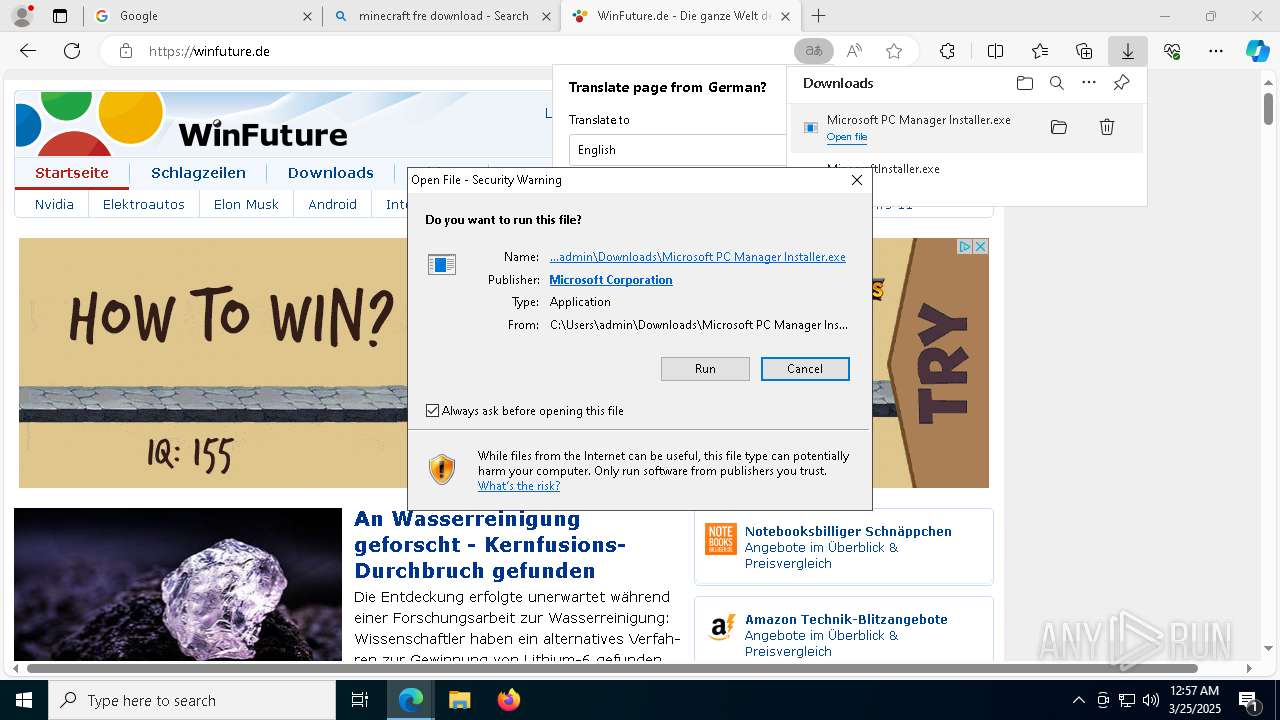Click the page vertical scrollbar thumb
This screenshot has height=720, width=1280.
point(1268,108)
